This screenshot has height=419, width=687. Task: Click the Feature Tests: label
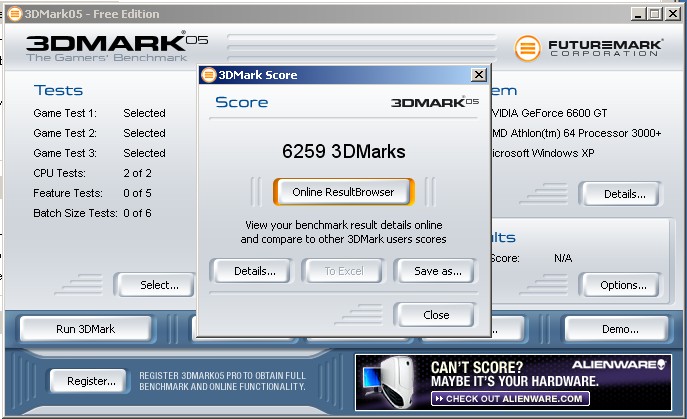68,193
